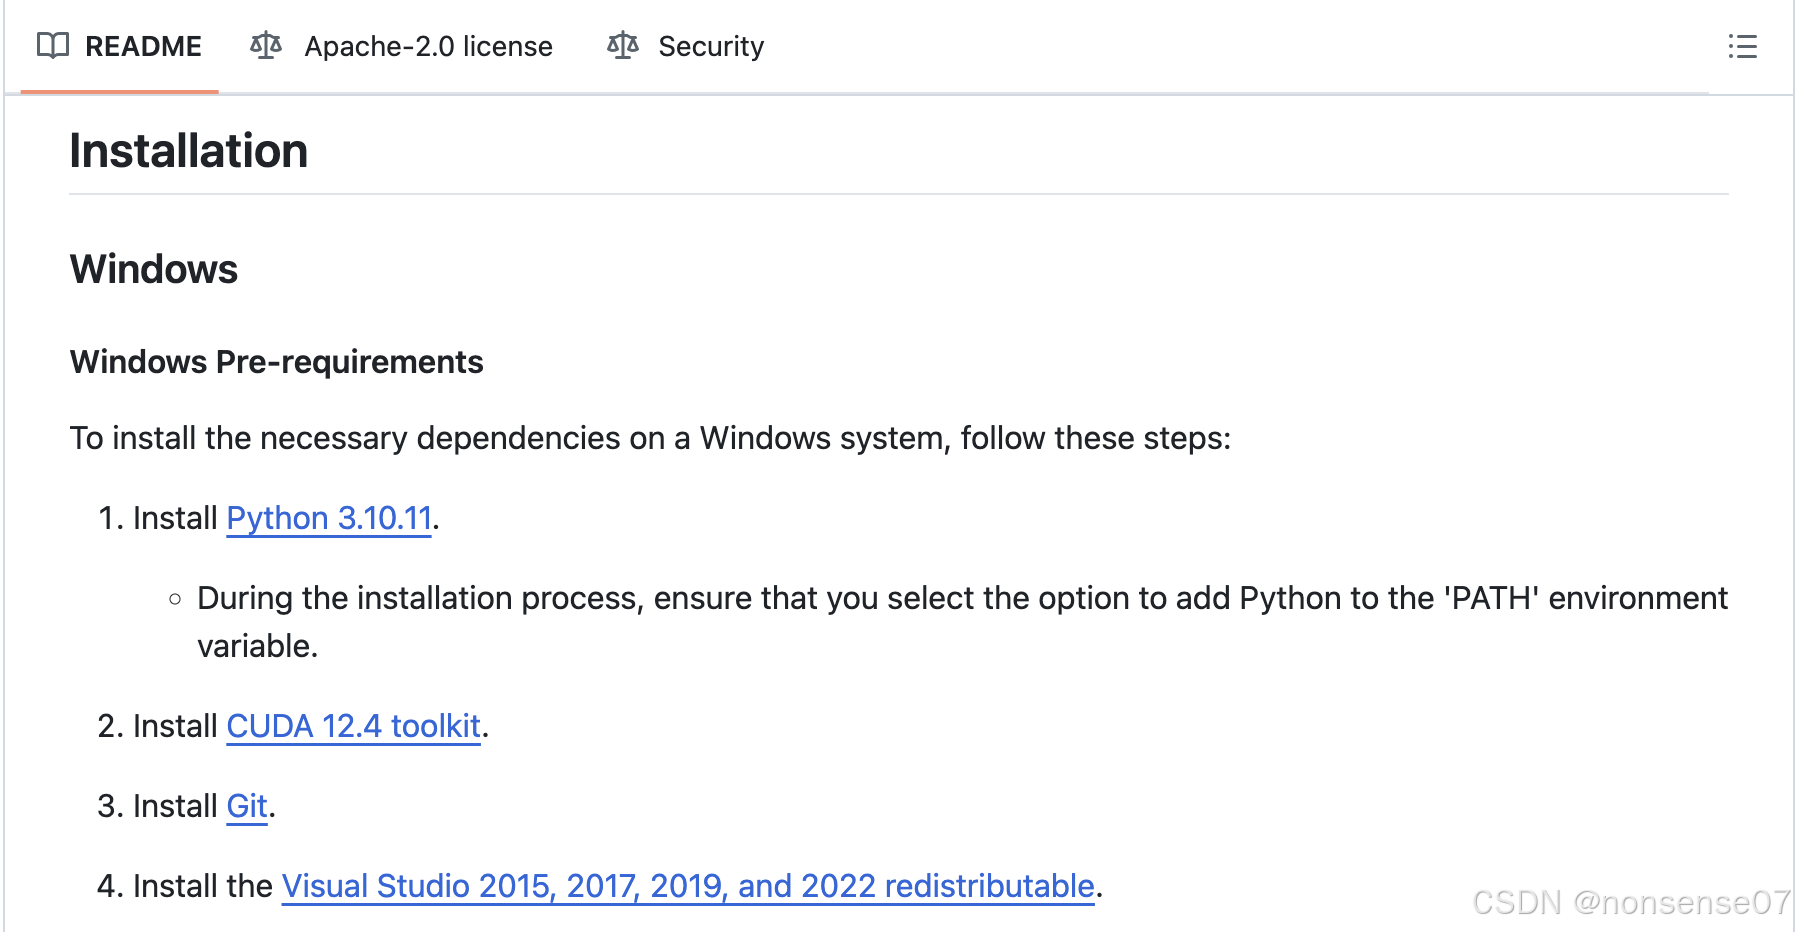Open the Apache-2.0 license tab
The height and width of the screenshot is (932, 1796).
coord(428,47)
